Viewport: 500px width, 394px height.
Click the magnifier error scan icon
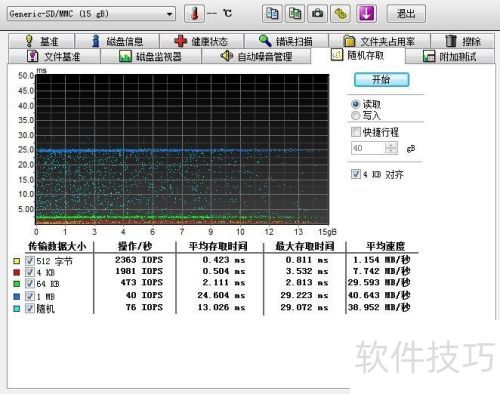point(265,41)
